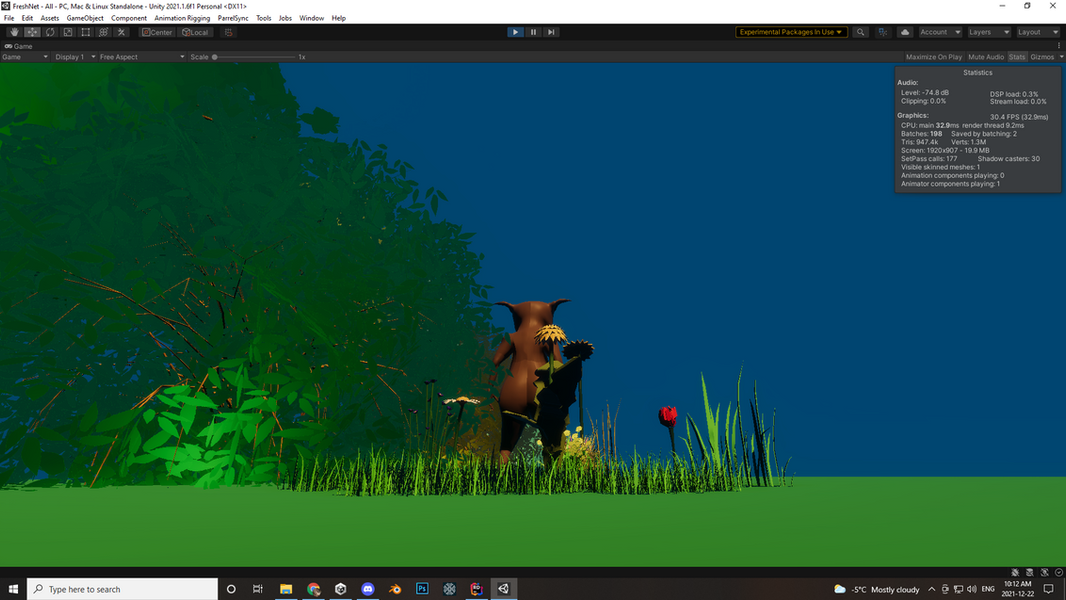Toggle handle rotation Local button
The height and width of the screenshot is (600, 1066).
coord(195,32)
